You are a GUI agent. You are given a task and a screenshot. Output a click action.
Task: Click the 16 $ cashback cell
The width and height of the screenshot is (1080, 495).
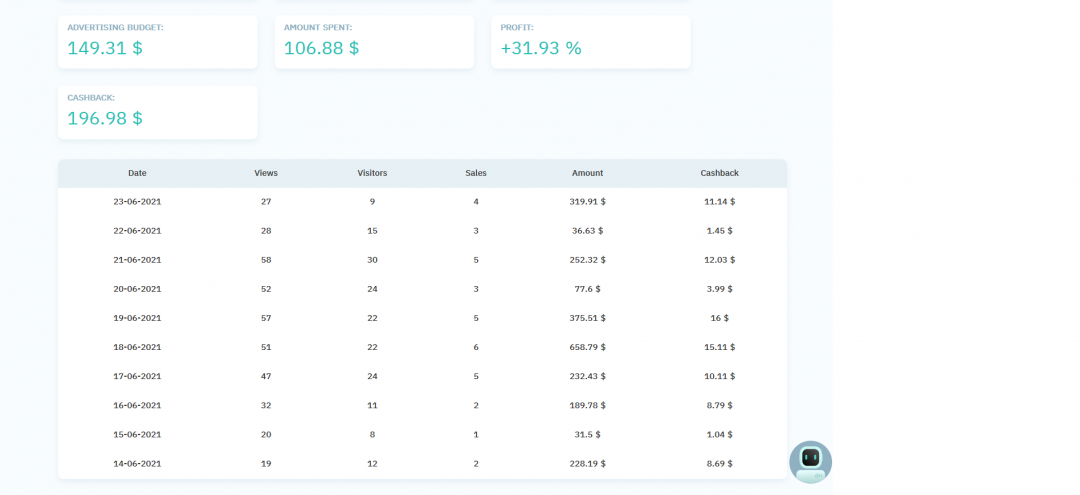(719, 318)
